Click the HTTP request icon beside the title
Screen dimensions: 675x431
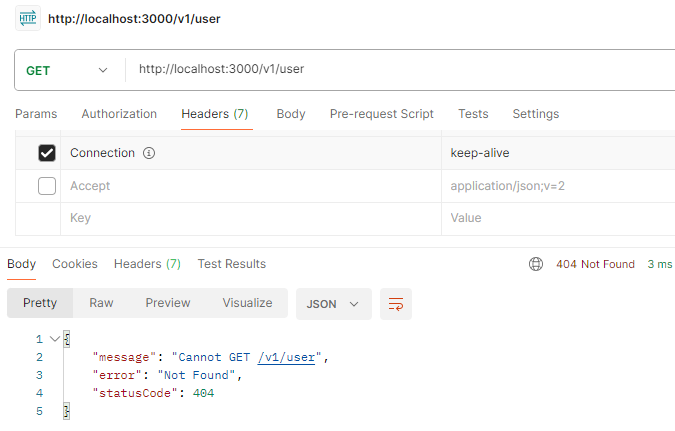(x=28, y=19)
